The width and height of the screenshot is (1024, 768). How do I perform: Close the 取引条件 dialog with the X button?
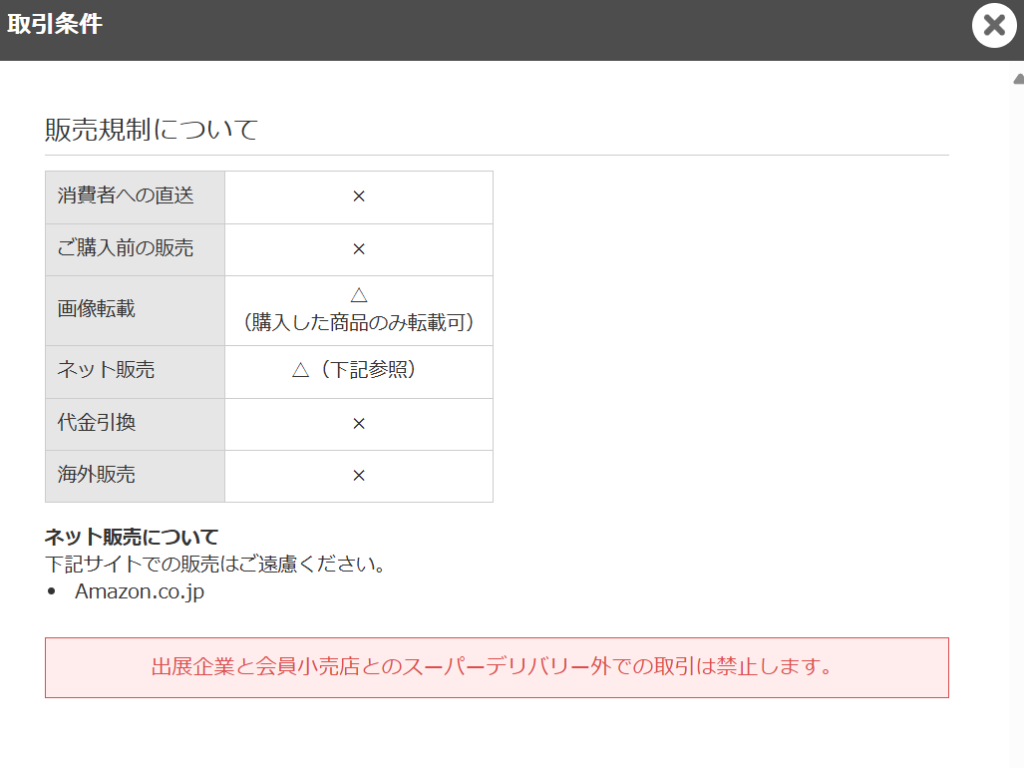pyautogui.click(x=993, y=26)
